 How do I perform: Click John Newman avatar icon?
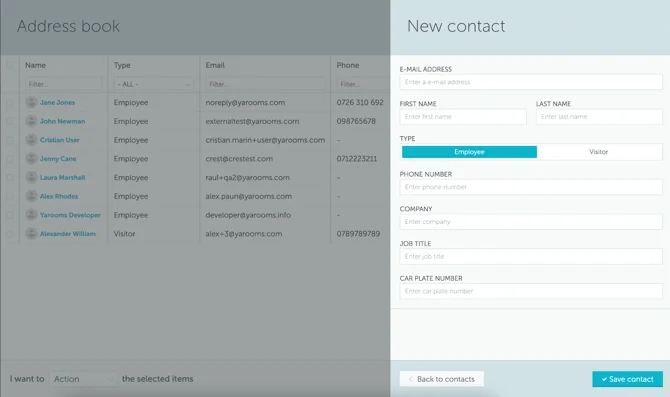[31, 121]
